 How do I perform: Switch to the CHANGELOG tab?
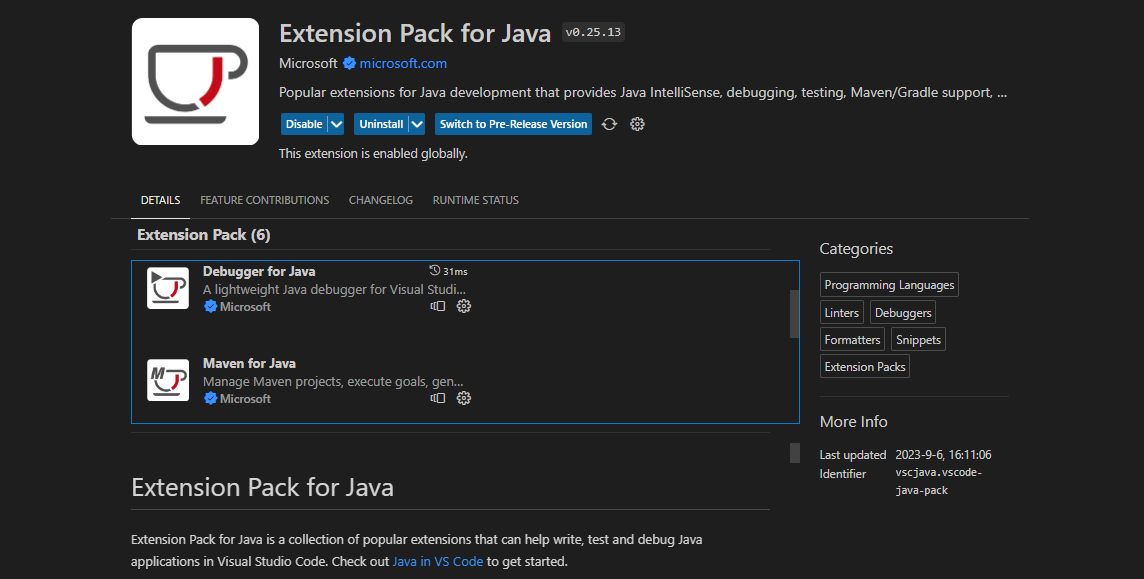pyautogui.click(x=380, y=199)
